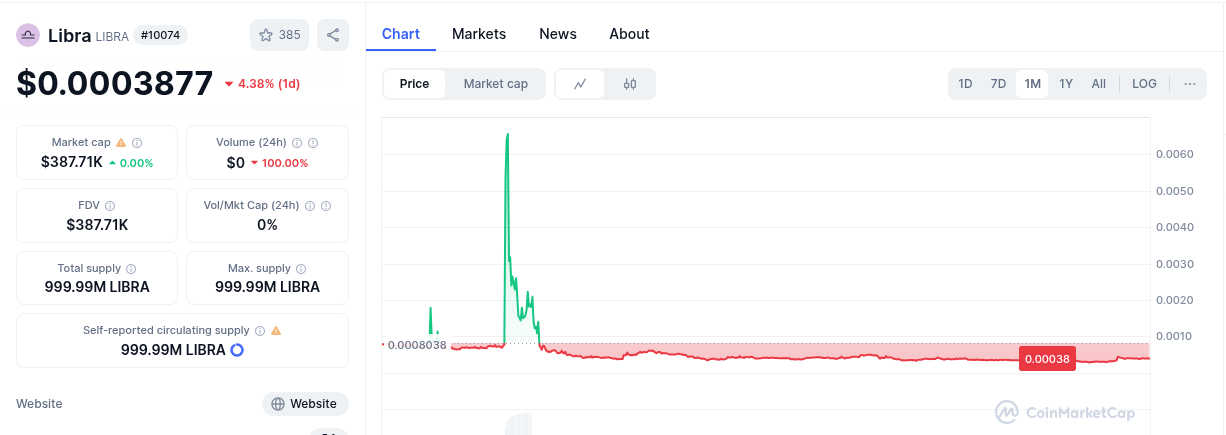Open FDV info icon
This screenshot has height=435, width=1226.
coord(110,206)
